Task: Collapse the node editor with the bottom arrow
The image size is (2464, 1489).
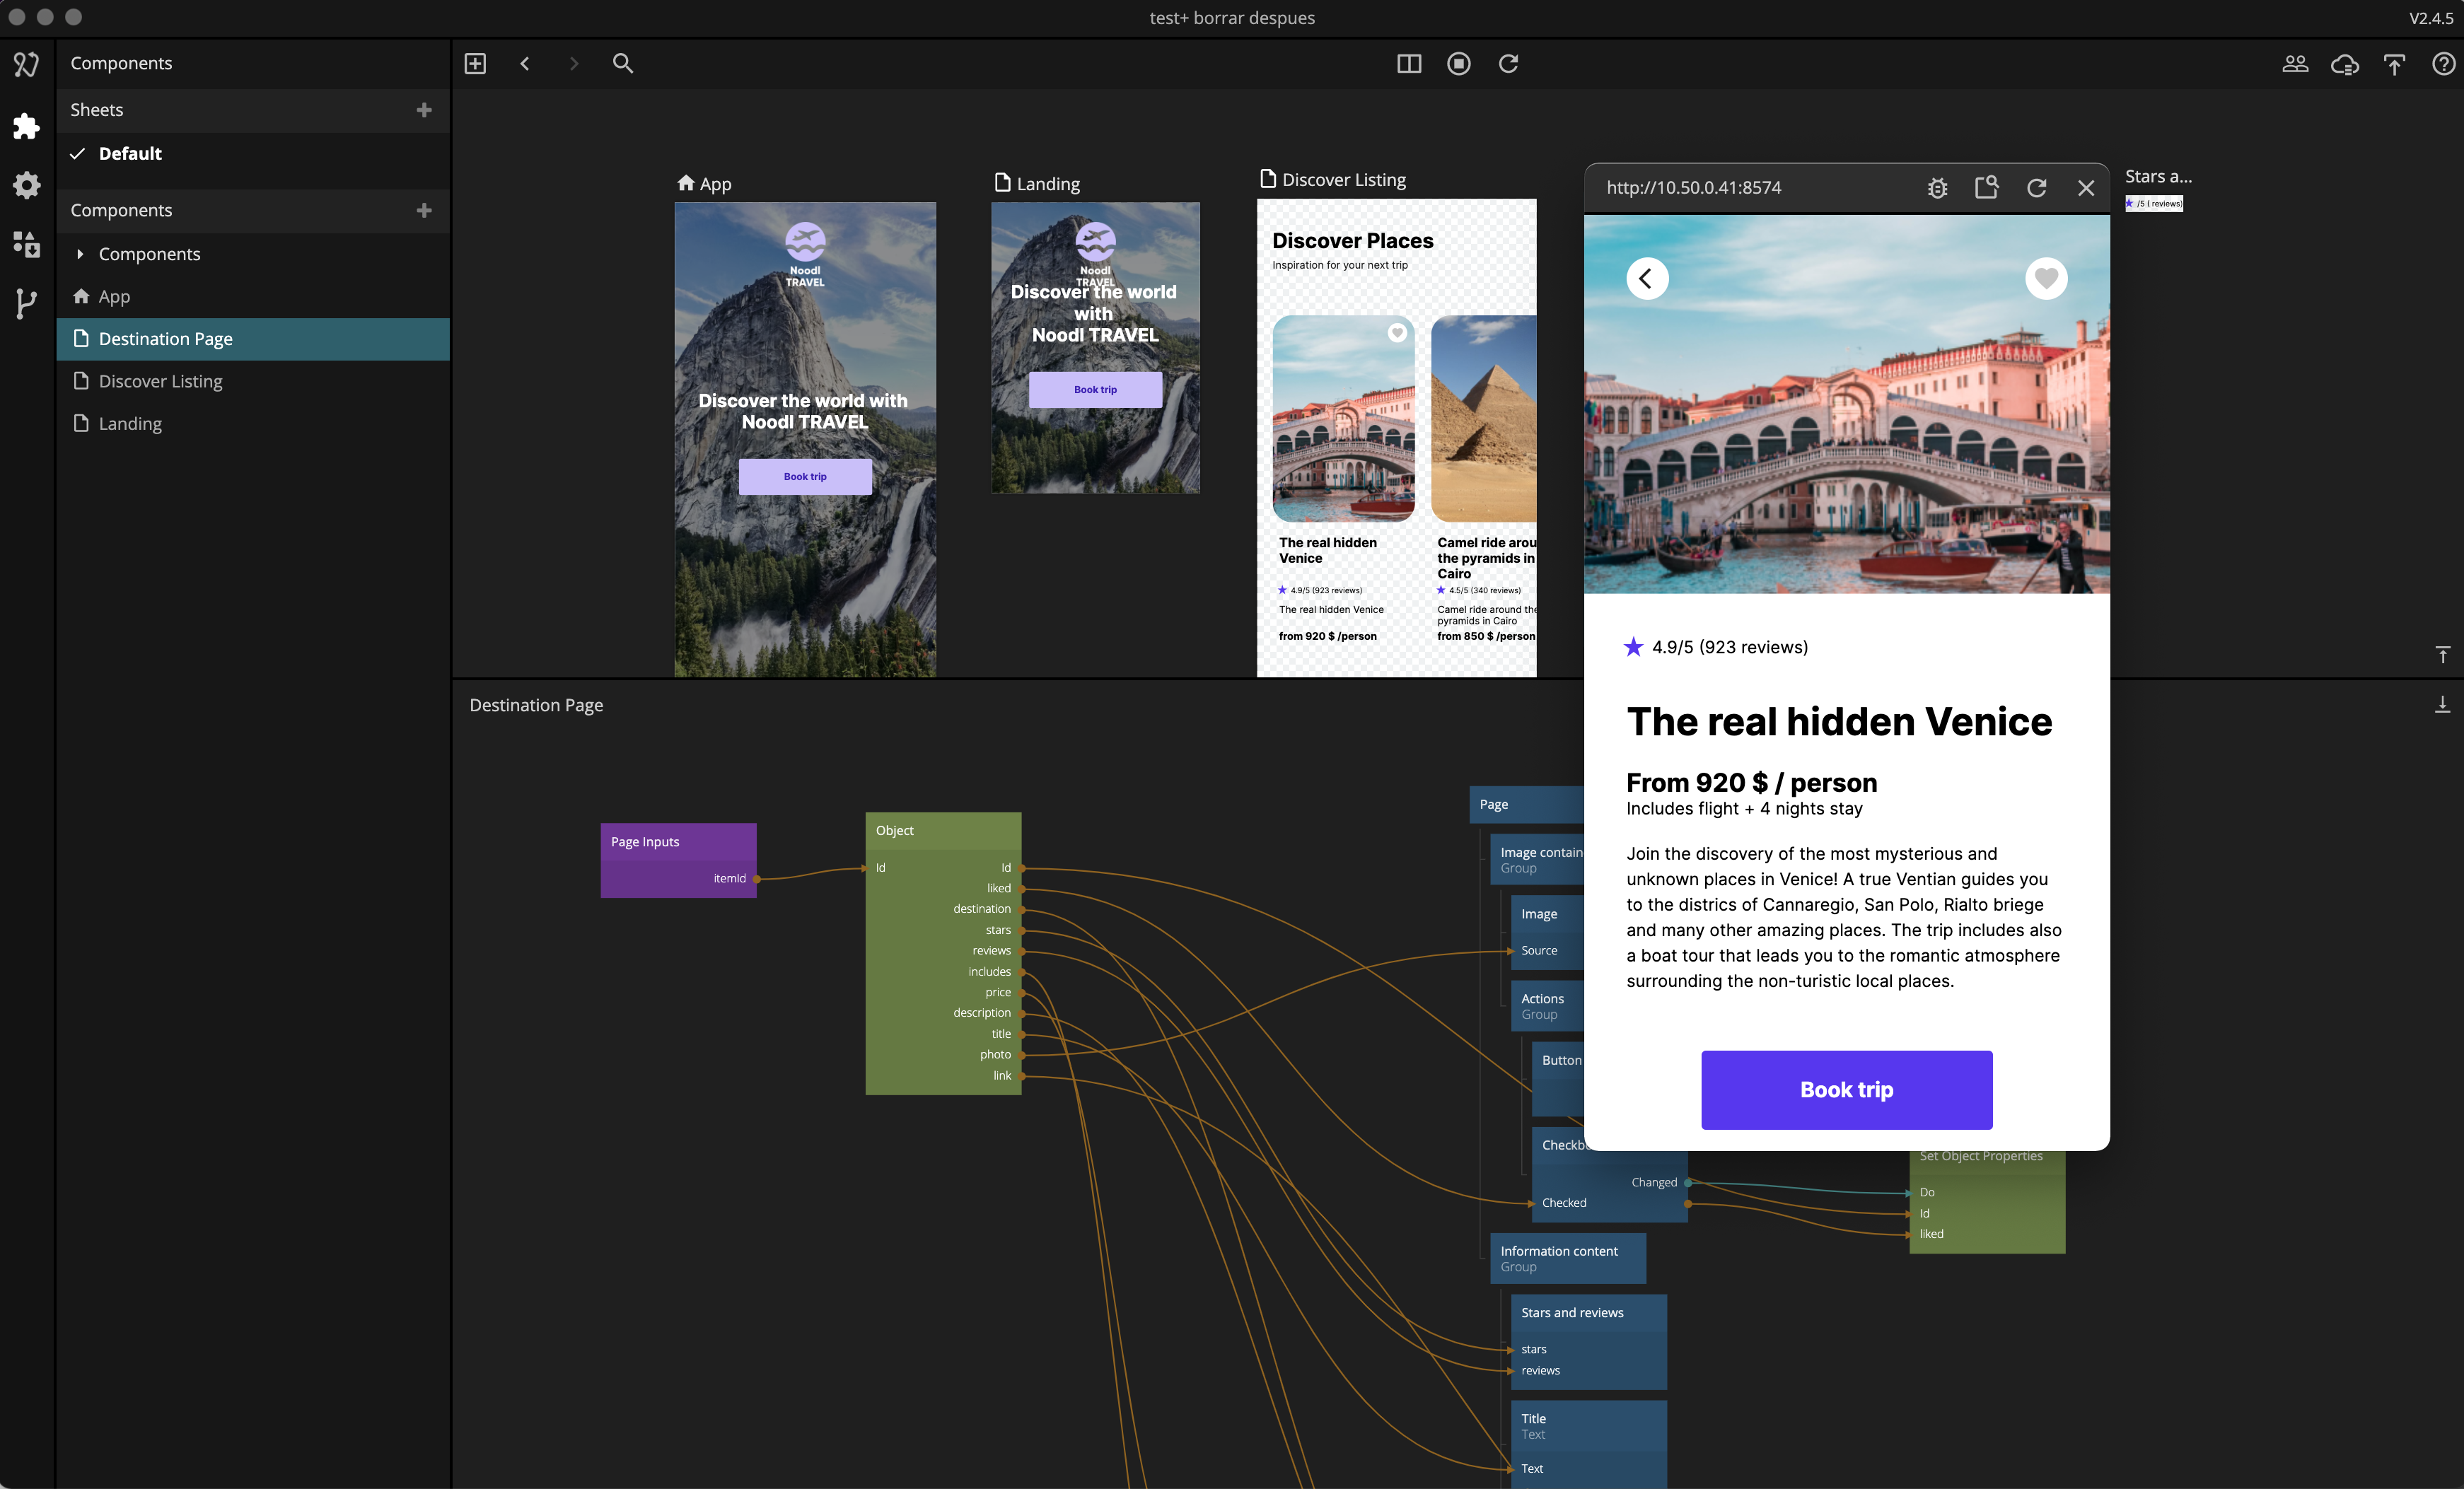Action: pos(2442,704)
